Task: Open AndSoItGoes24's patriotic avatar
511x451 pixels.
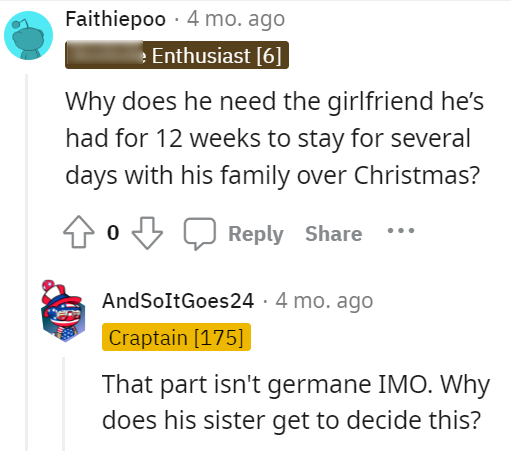Action: 63,311
